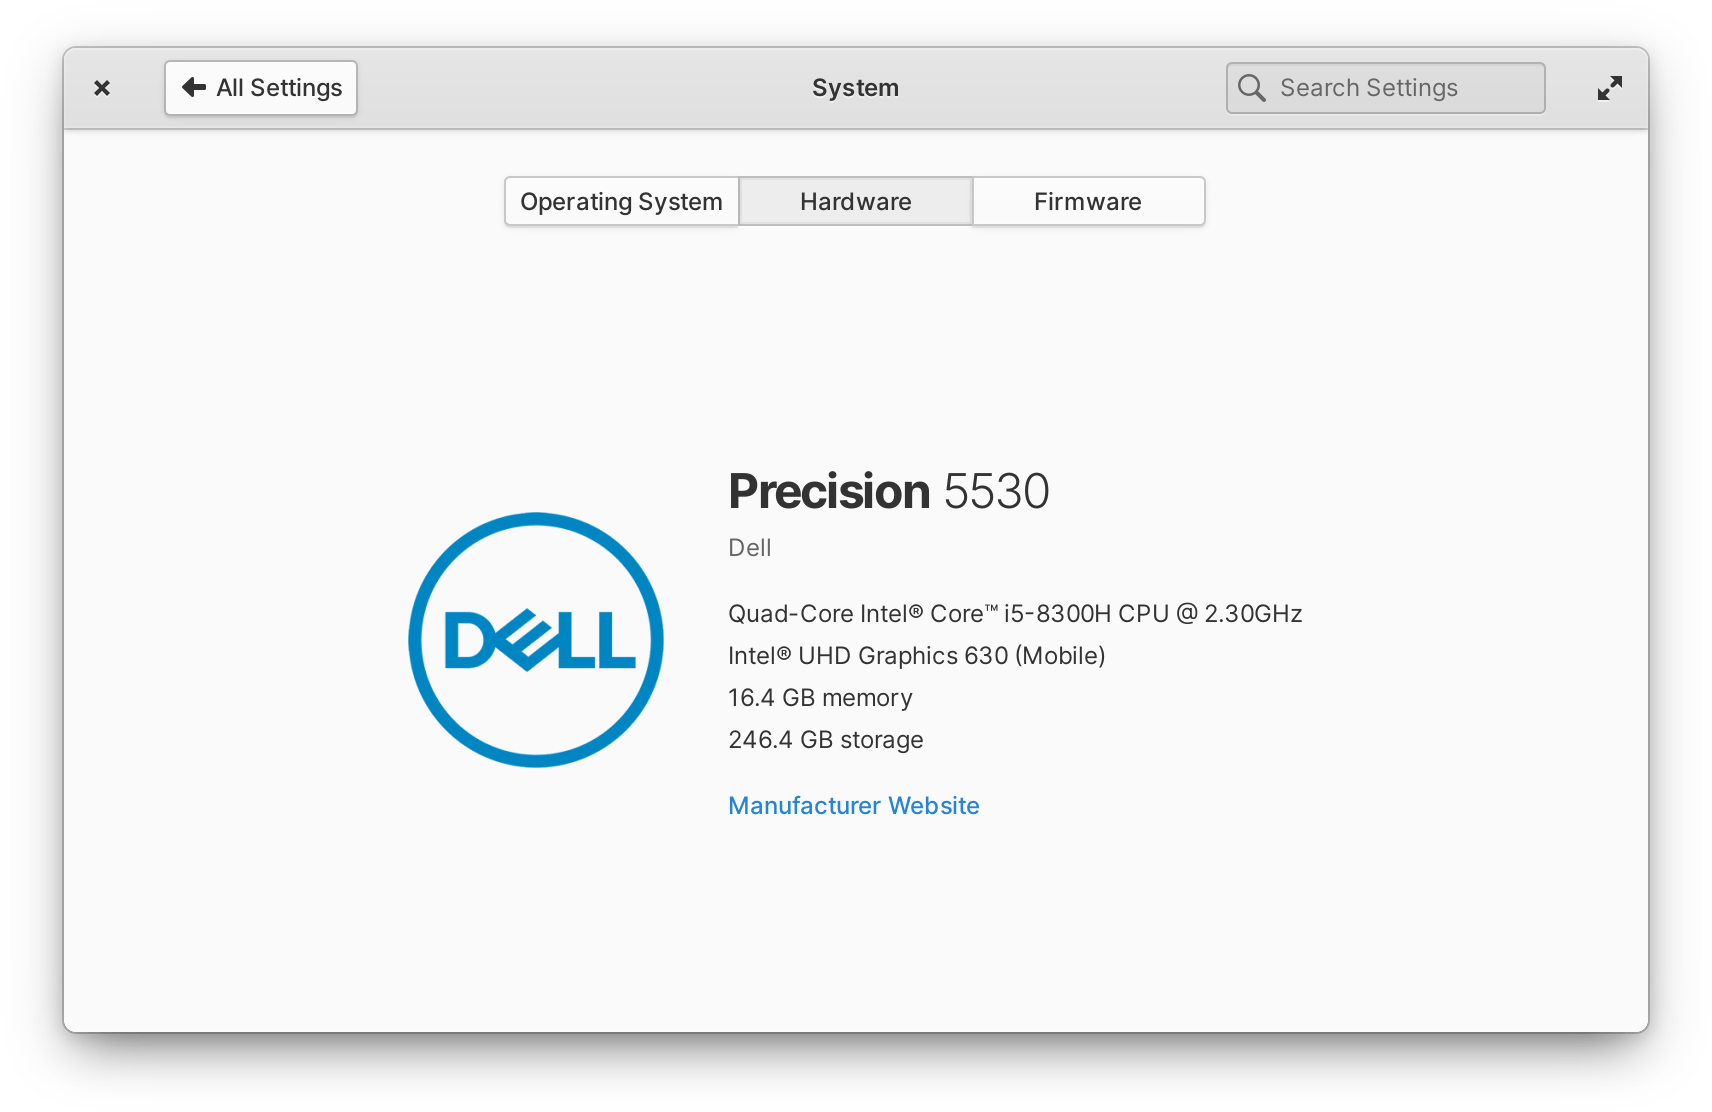Click the Intel UHD Graphics entry
This screenshot has width=1712, height=1112.
(x=916, y=656)
